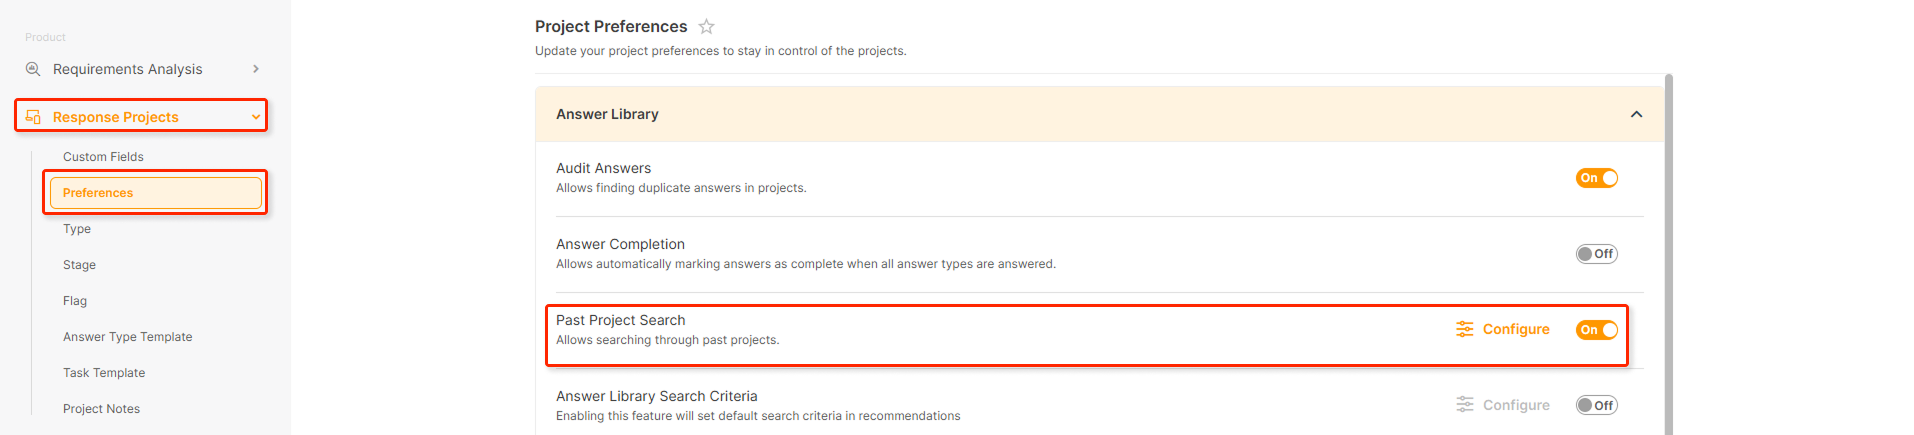Favorite Project Preferences with the star icon
This screenshot has width=1914, height=435.
click(706, 27)
